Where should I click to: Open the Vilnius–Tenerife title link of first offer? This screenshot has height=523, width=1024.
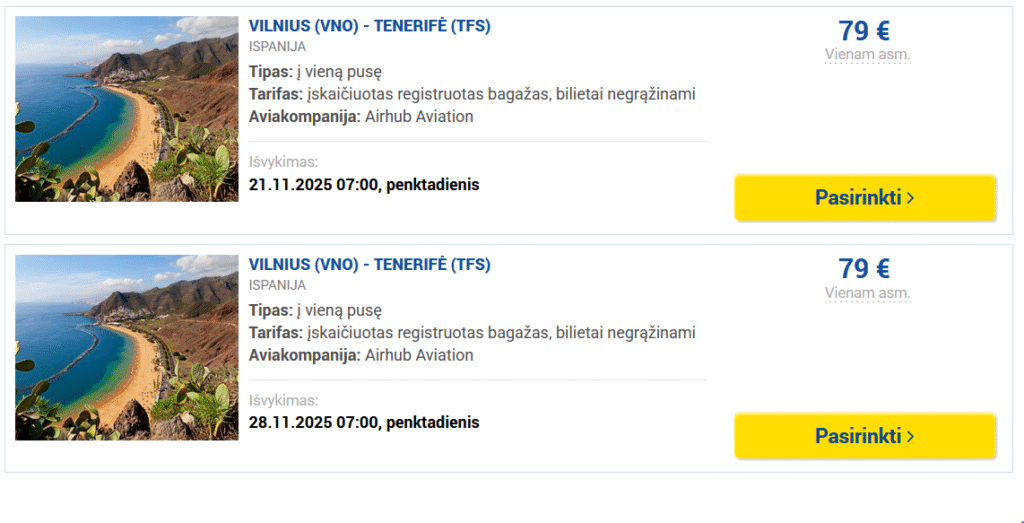(x=369, y=26)
